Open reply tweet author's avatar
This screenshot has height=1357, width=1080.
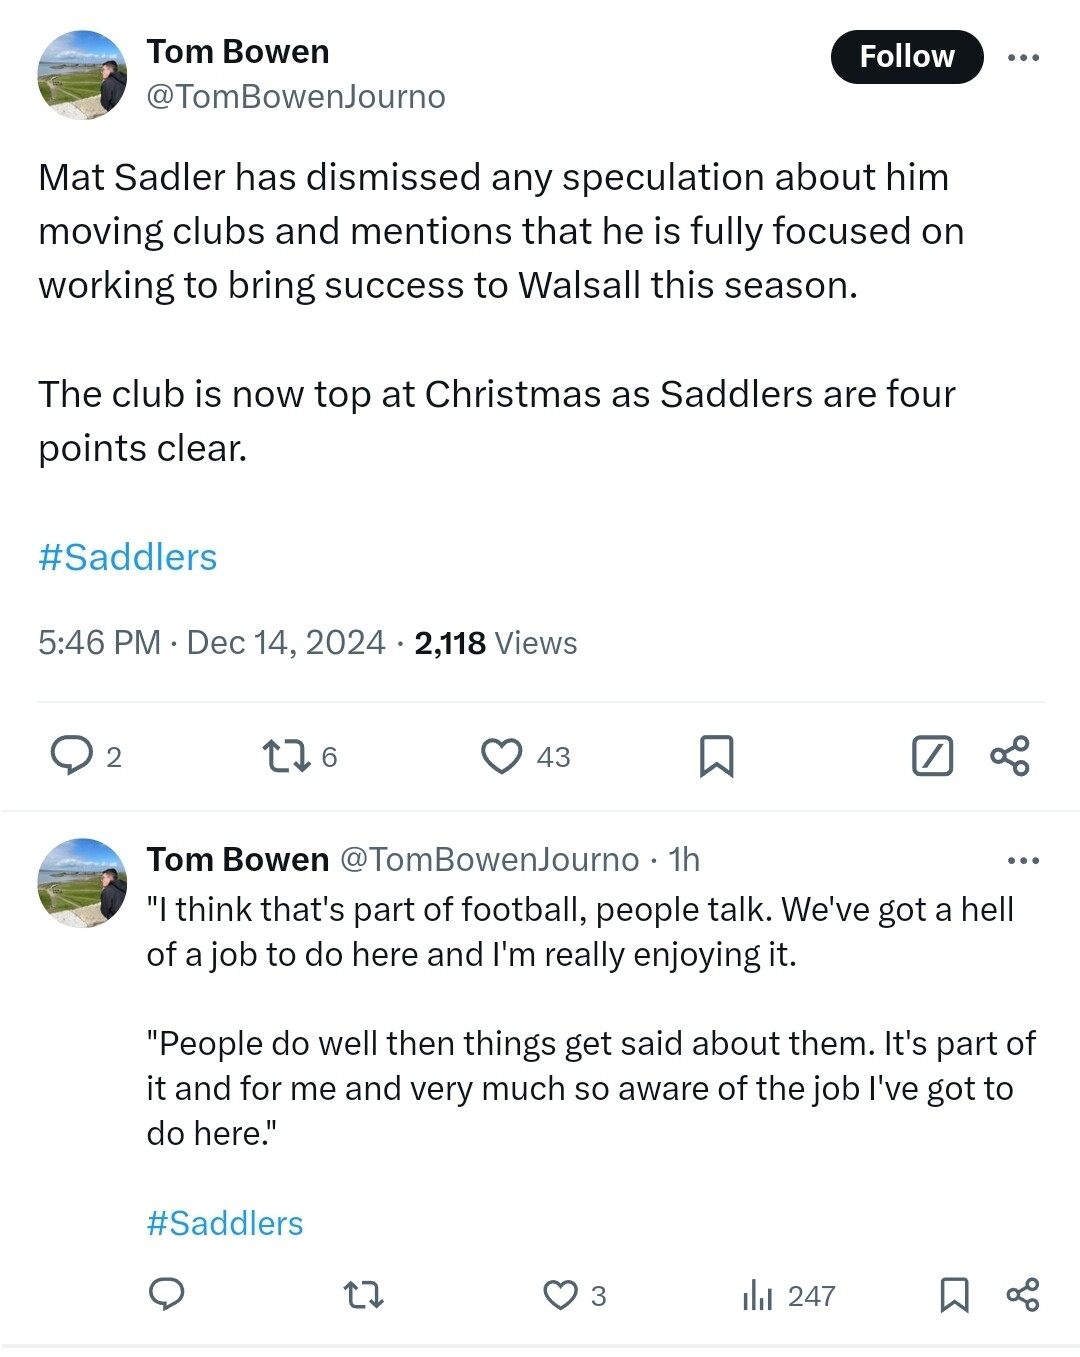point(82,883)
